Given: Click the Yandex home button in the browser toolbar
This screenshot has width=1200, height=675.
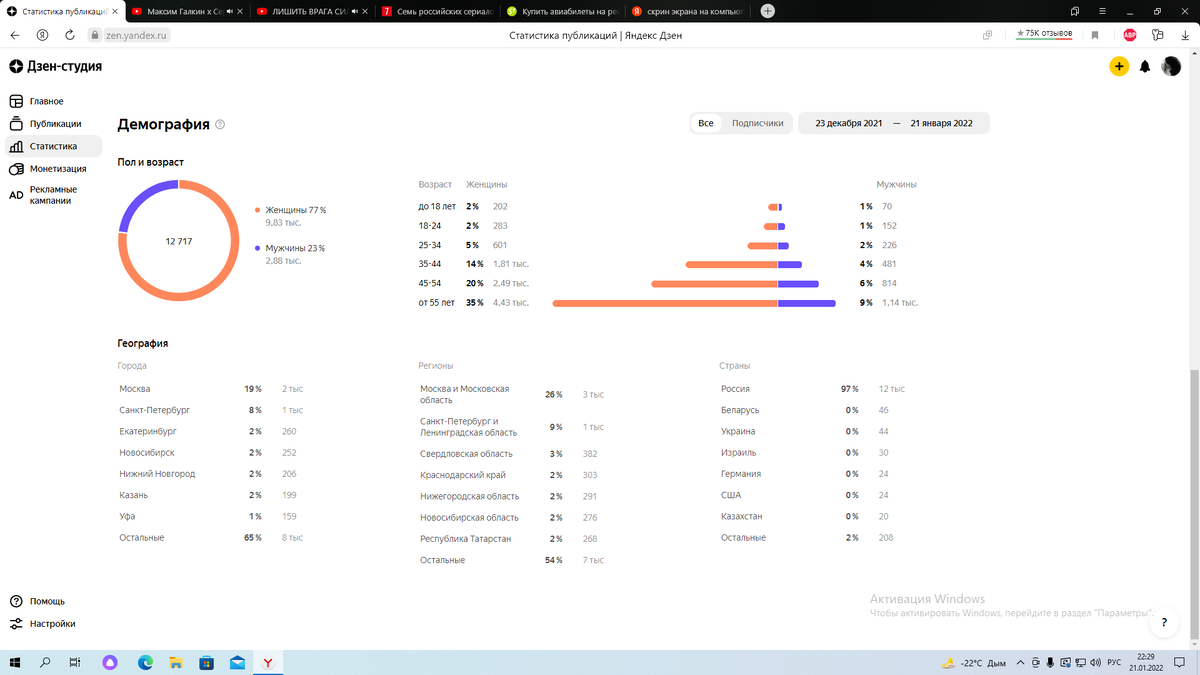Looking at the screenshot, I should [43, 34].
